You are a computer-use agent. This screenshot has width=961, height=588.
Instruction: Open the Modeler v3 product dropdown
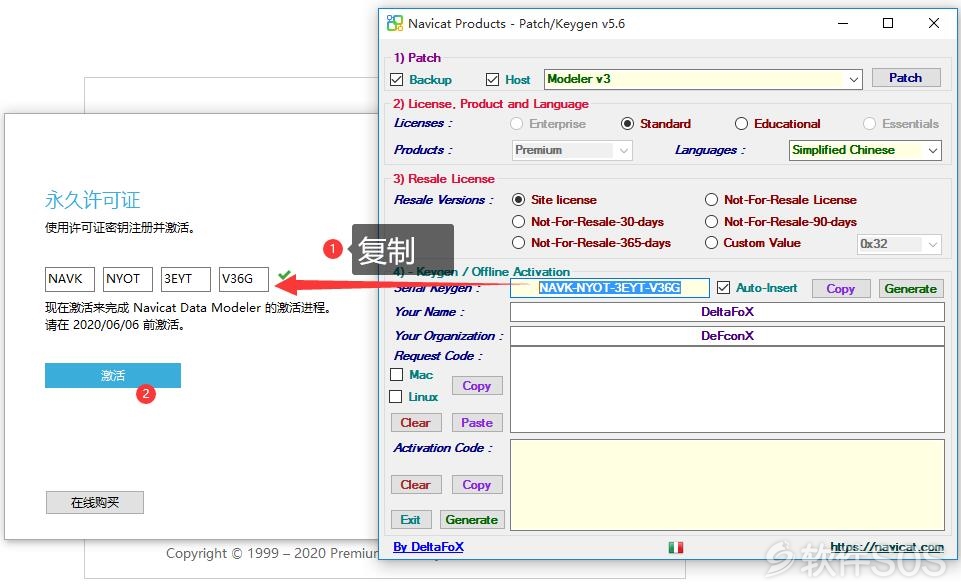[703, 79]
